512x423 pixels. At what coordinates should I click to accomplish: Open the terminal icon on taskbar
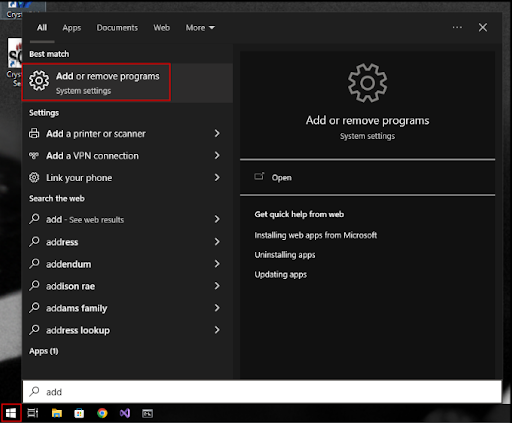click(147, 413)
